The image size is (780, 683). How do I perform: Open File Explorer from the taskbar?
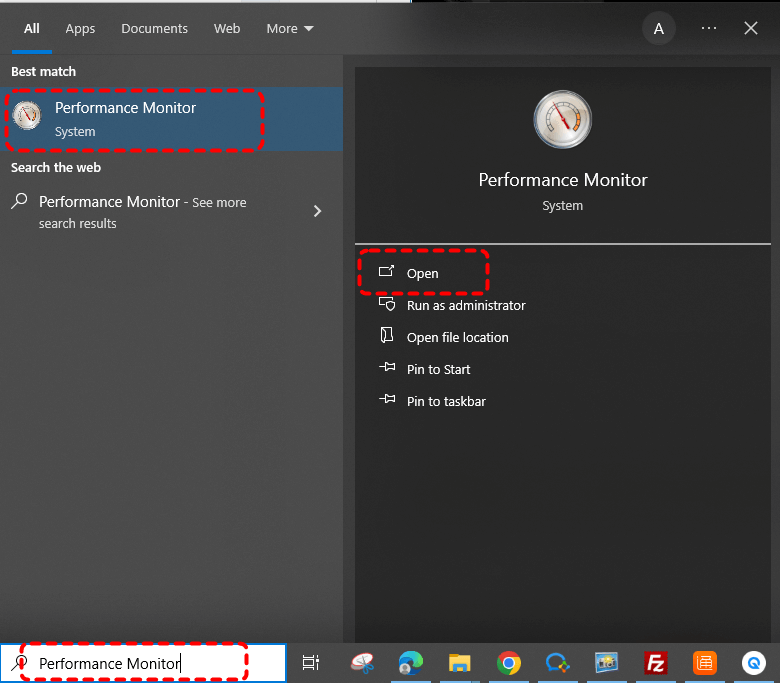coord(459,662)
